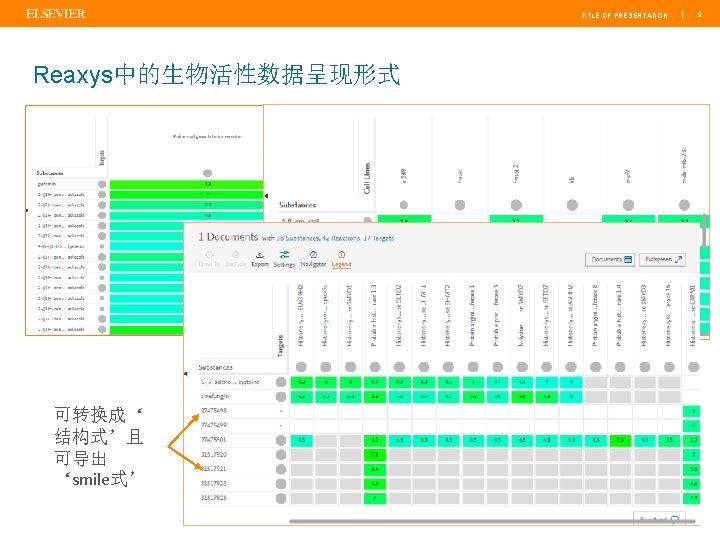Click Substances header in cell lines heatmap
The width and height of the screenshot is (720, 540).
point(298,205)
